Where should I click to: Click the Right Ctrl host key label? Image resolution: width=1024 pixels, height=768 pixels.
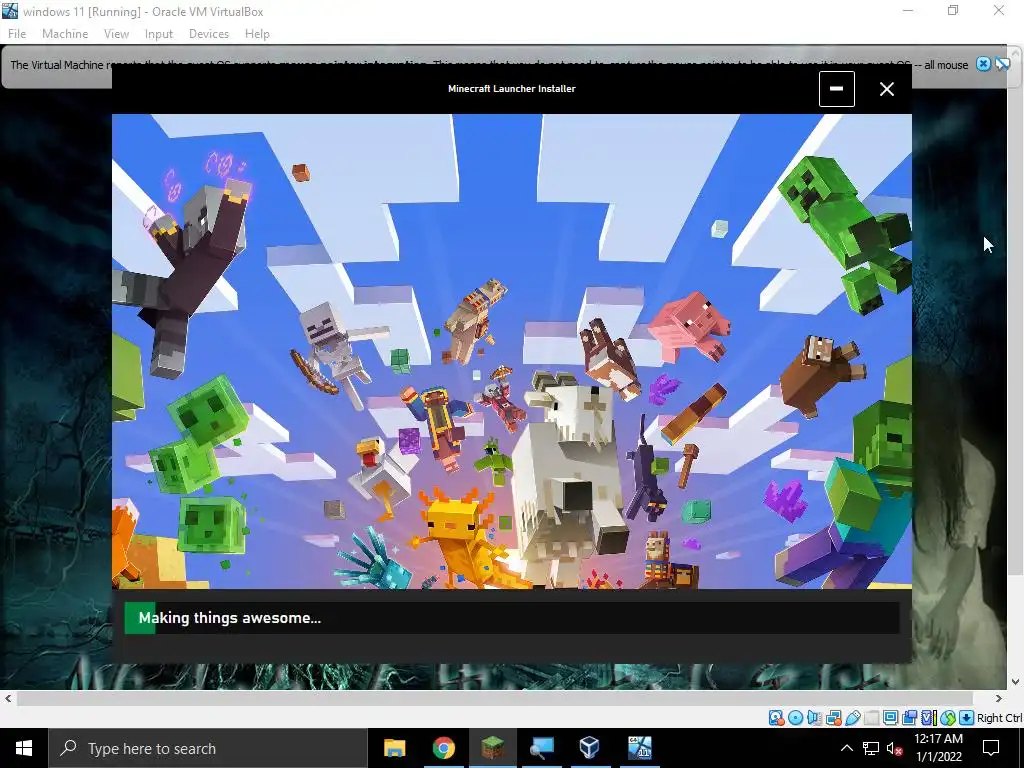point(999,718)
